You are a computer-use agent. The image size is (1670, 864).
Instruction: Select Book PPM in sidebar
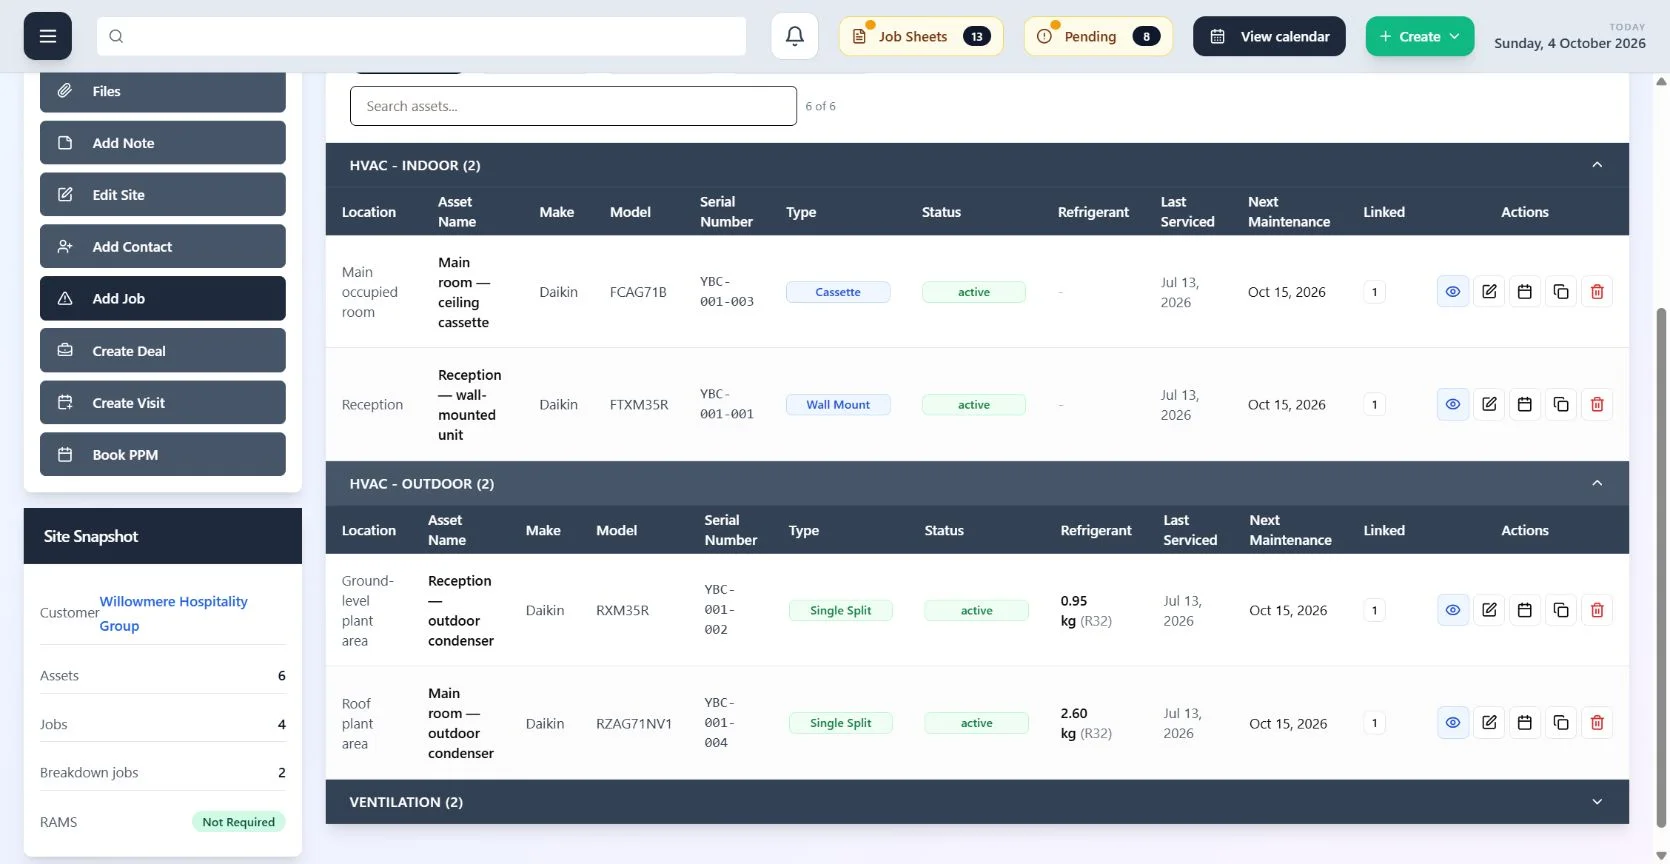[163, 454]
